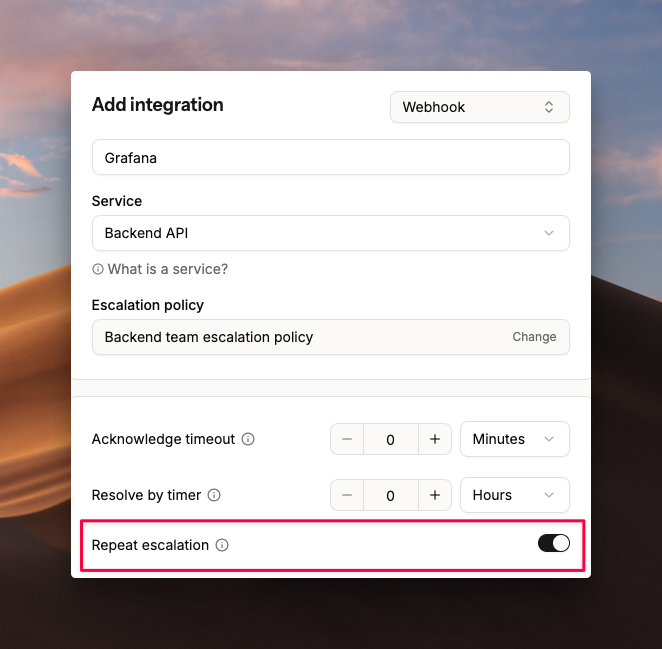Click the Acknowledge timeout number field
The width and height of the screenshot is (662, 649).
coord(391,439)
